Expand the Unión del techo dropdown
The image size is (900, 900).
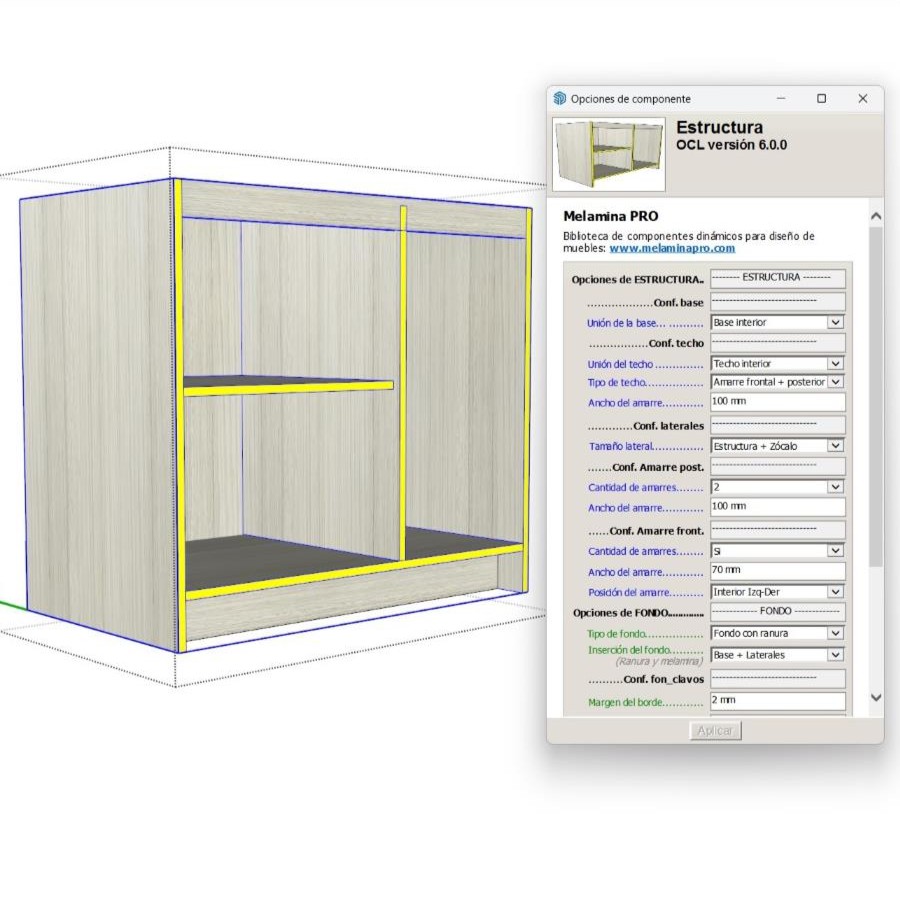point(777,364)
